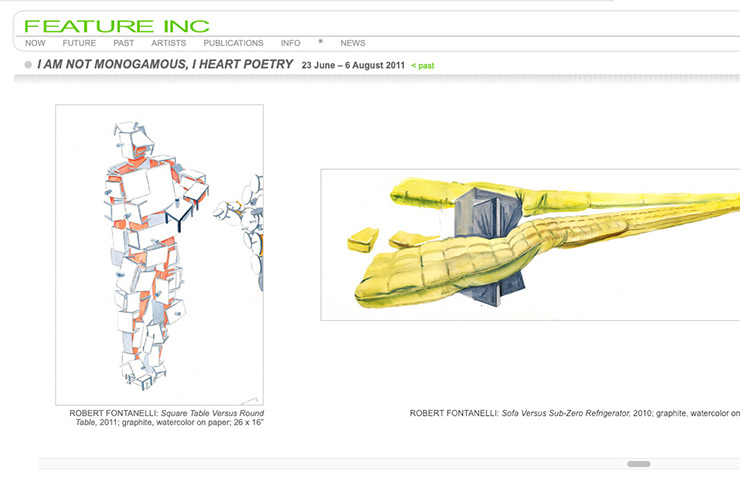The image size is (740, 490).
Task: Open the PUBLICATIONS page
Action: tap(233, 43)
